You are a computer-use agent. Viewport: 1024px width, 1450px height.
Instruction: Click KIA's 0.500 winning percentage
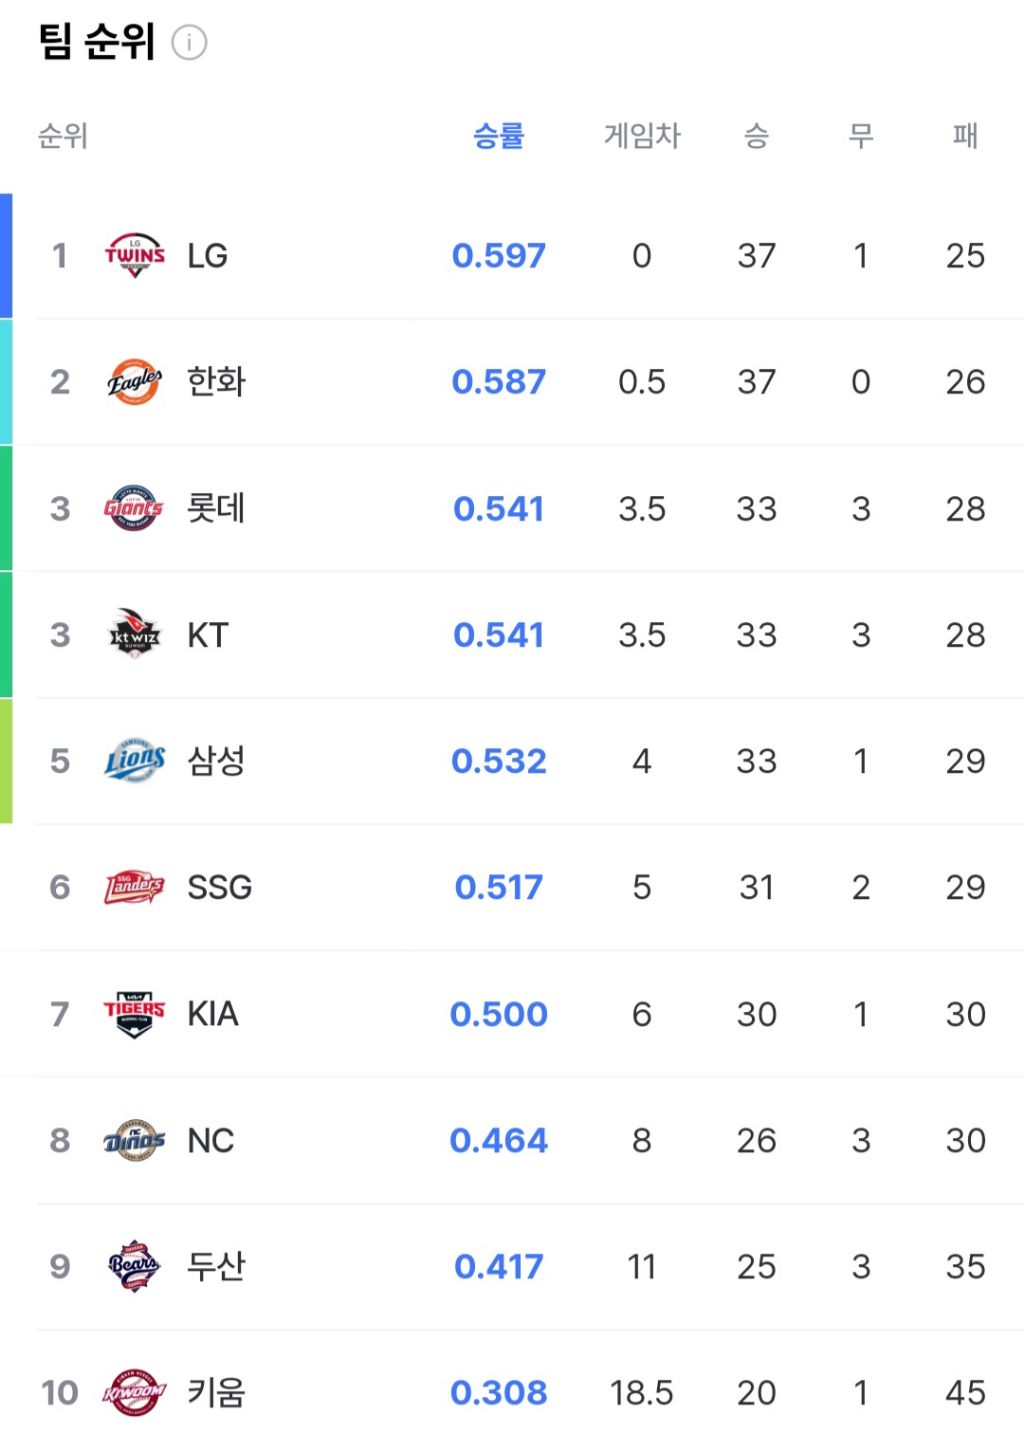point(498,1014)
